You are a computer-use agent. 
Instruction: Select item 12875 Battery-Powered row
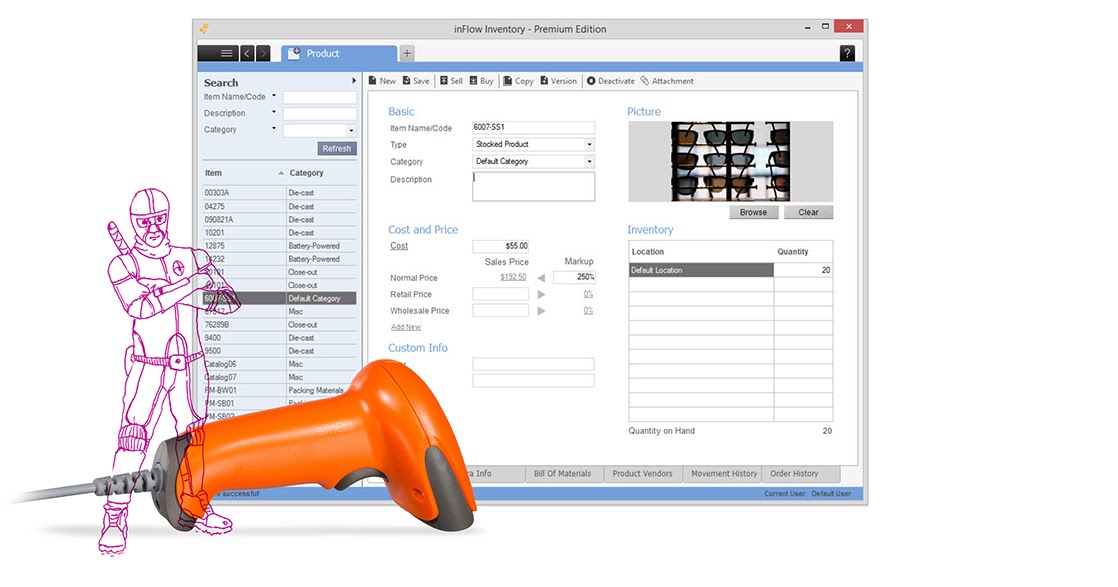click(x=280, y=246)
